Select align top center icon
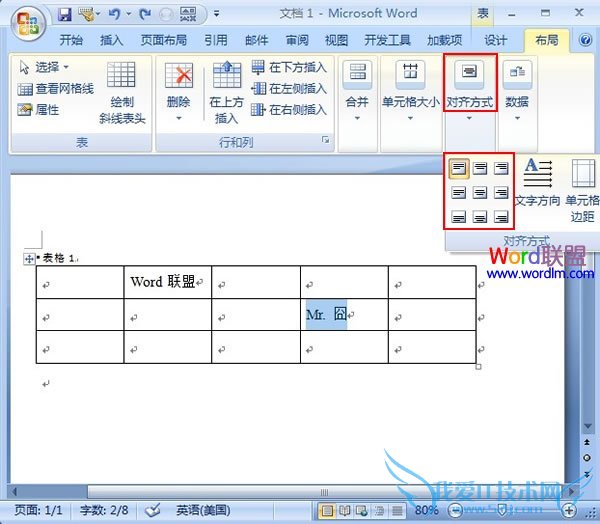 (480, 168)
